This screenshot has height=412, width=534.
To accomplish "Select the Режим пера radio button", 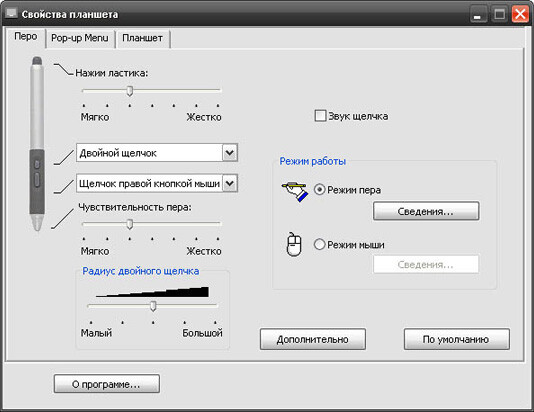I will pos(319,189).
